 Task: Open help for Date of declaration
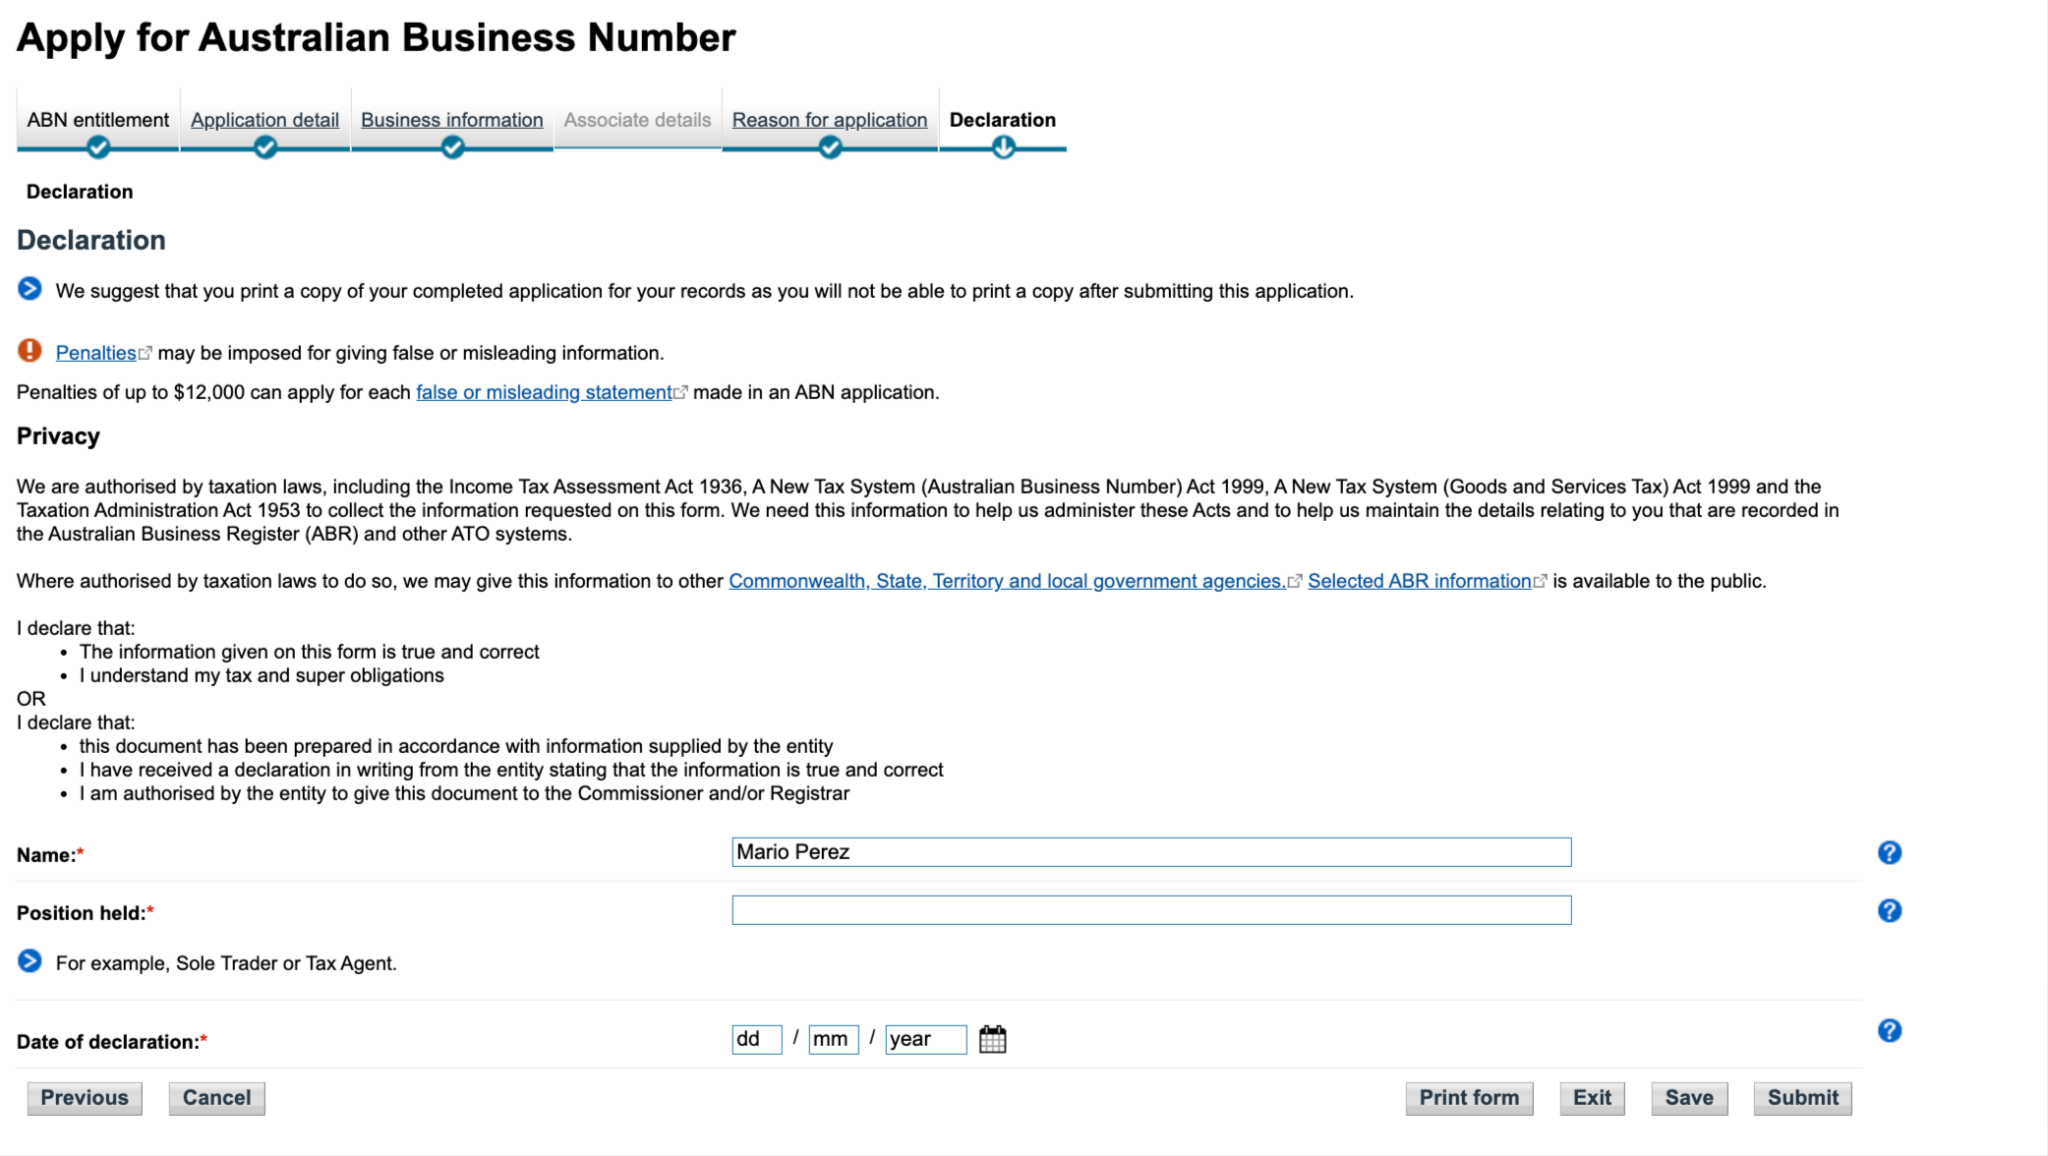click(x=1889, y=1031)
